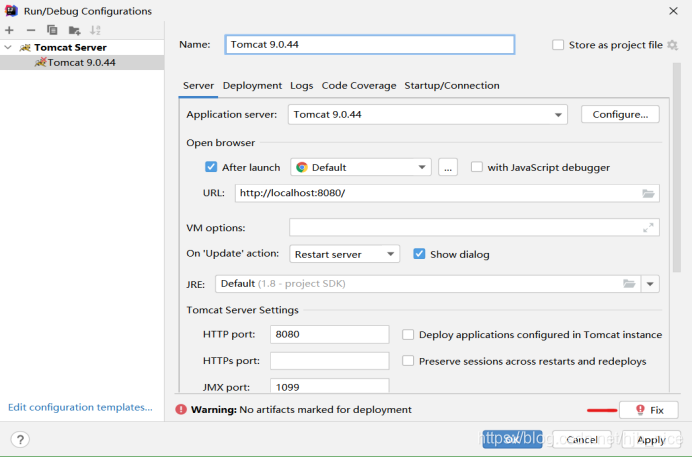Click the vertical scrollbar of settings panel
693x457 pixels.
[677, 168]
